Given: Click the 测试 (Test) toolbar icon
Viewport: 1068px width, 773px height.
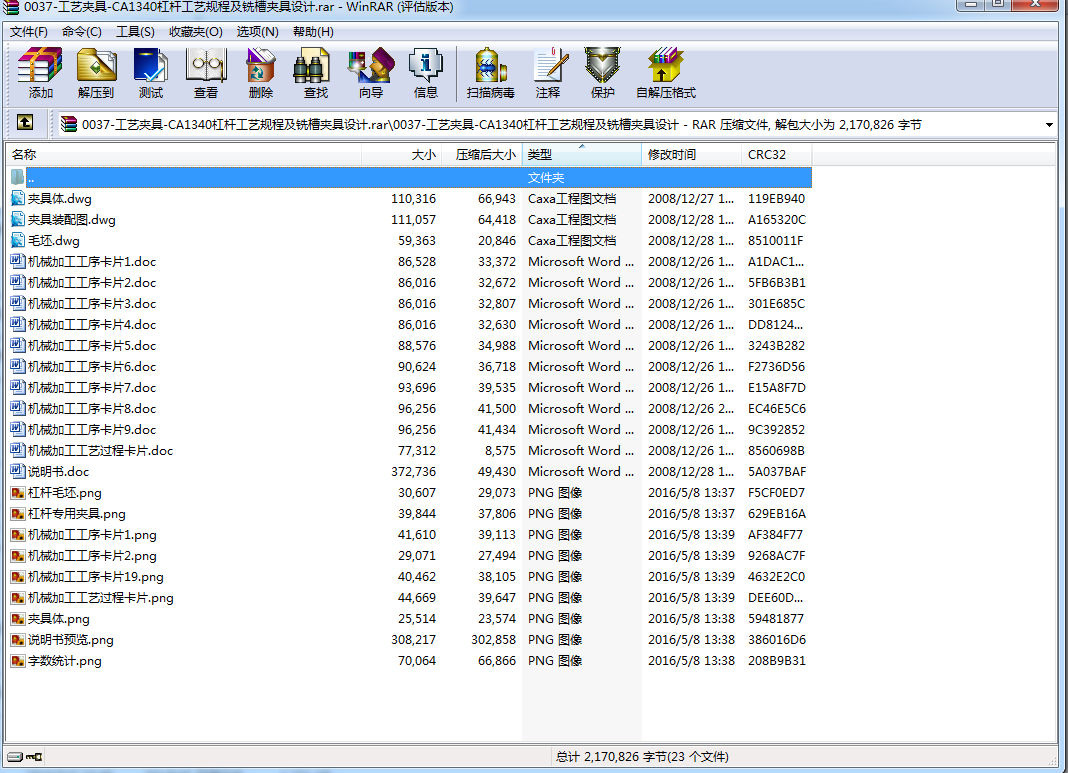Looking at the screenshot, I should click(151, 65).
